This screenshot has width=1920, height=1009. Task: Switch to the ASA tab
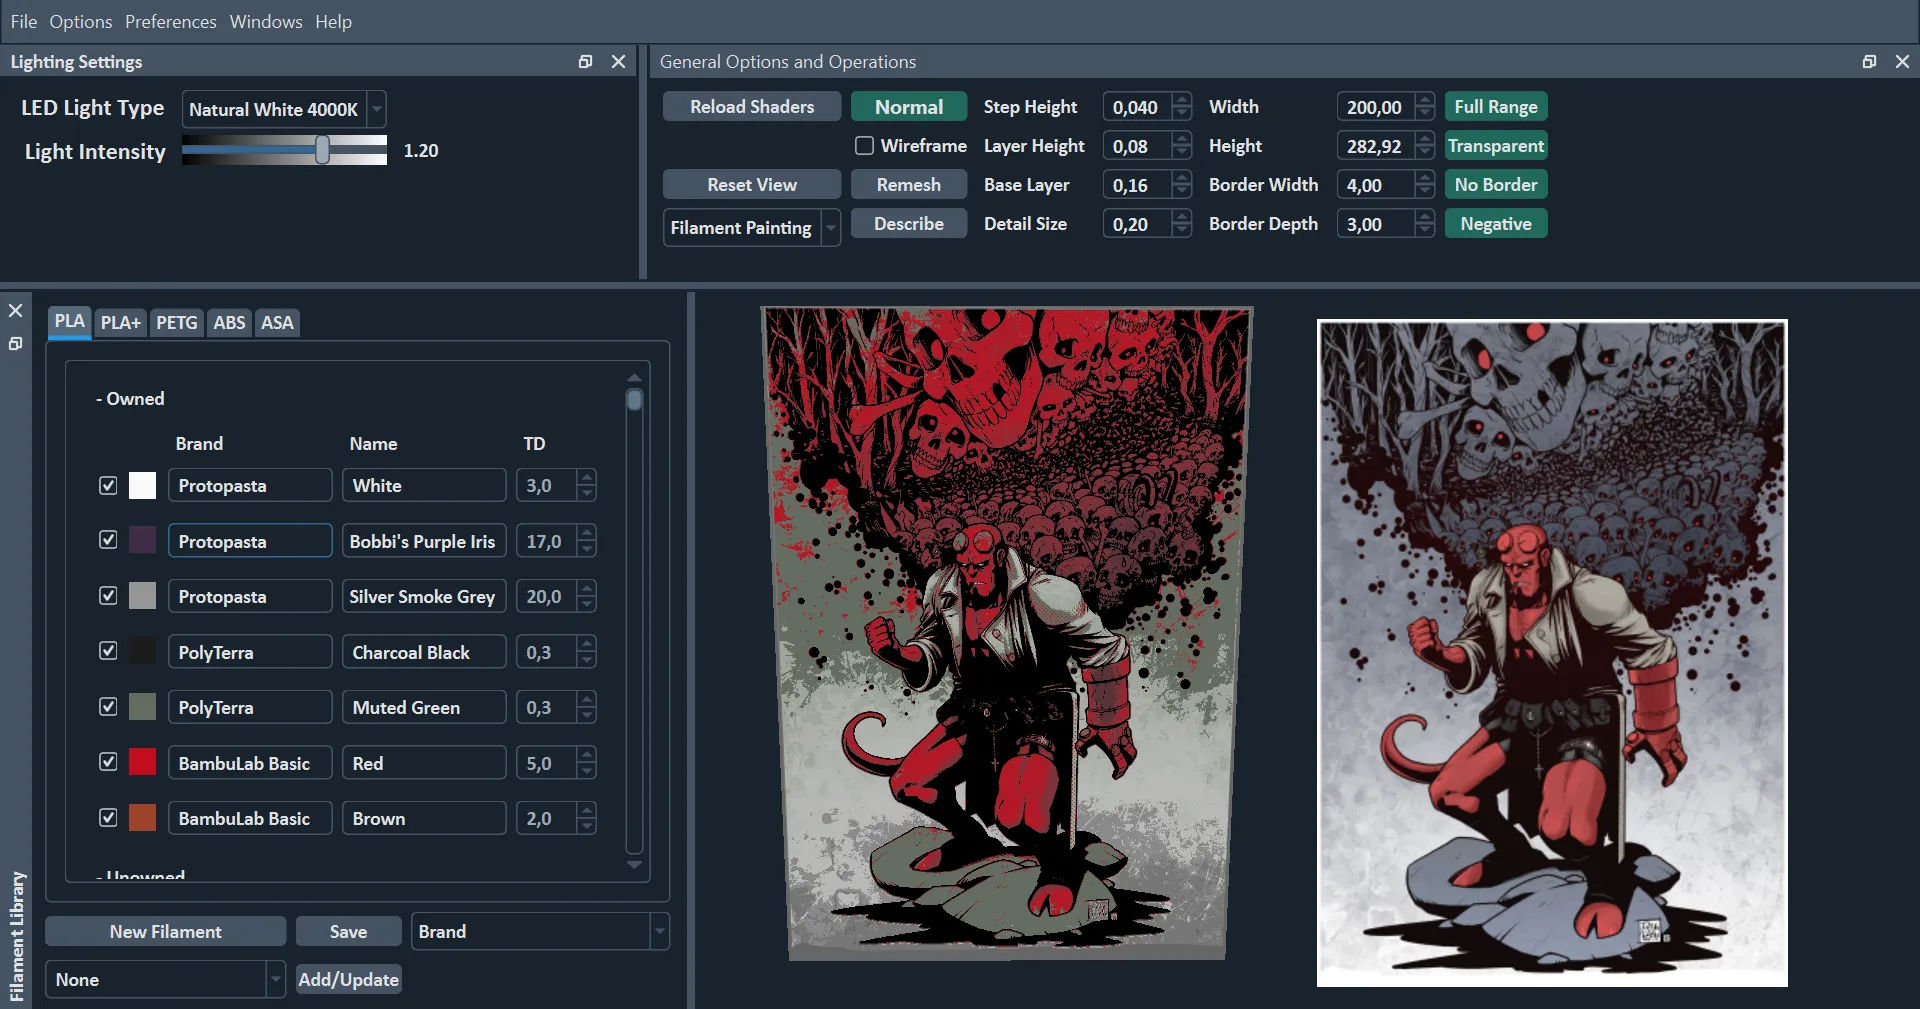click(277, 323)
